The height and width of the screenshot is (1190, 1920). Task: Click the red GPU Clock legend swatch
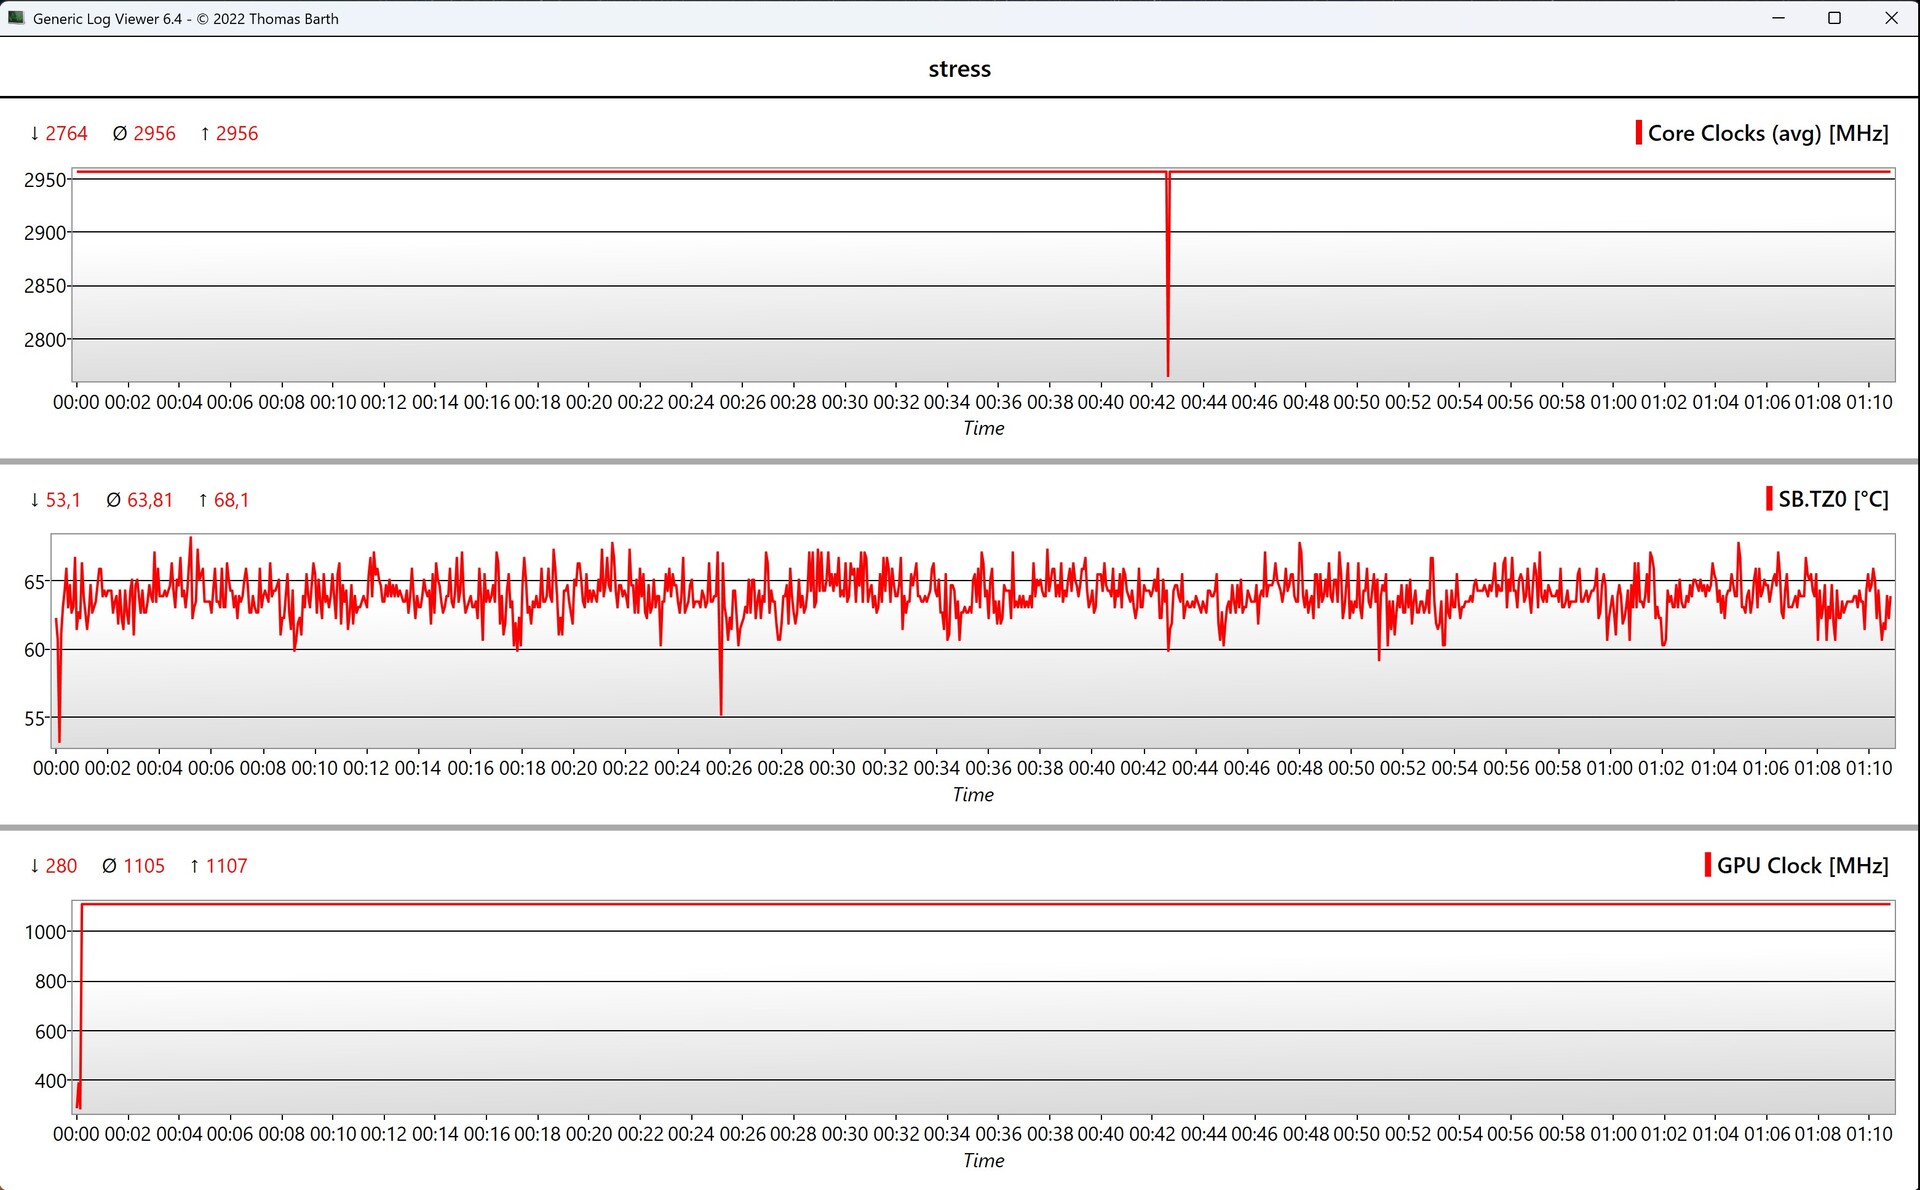coord(1707,865)
